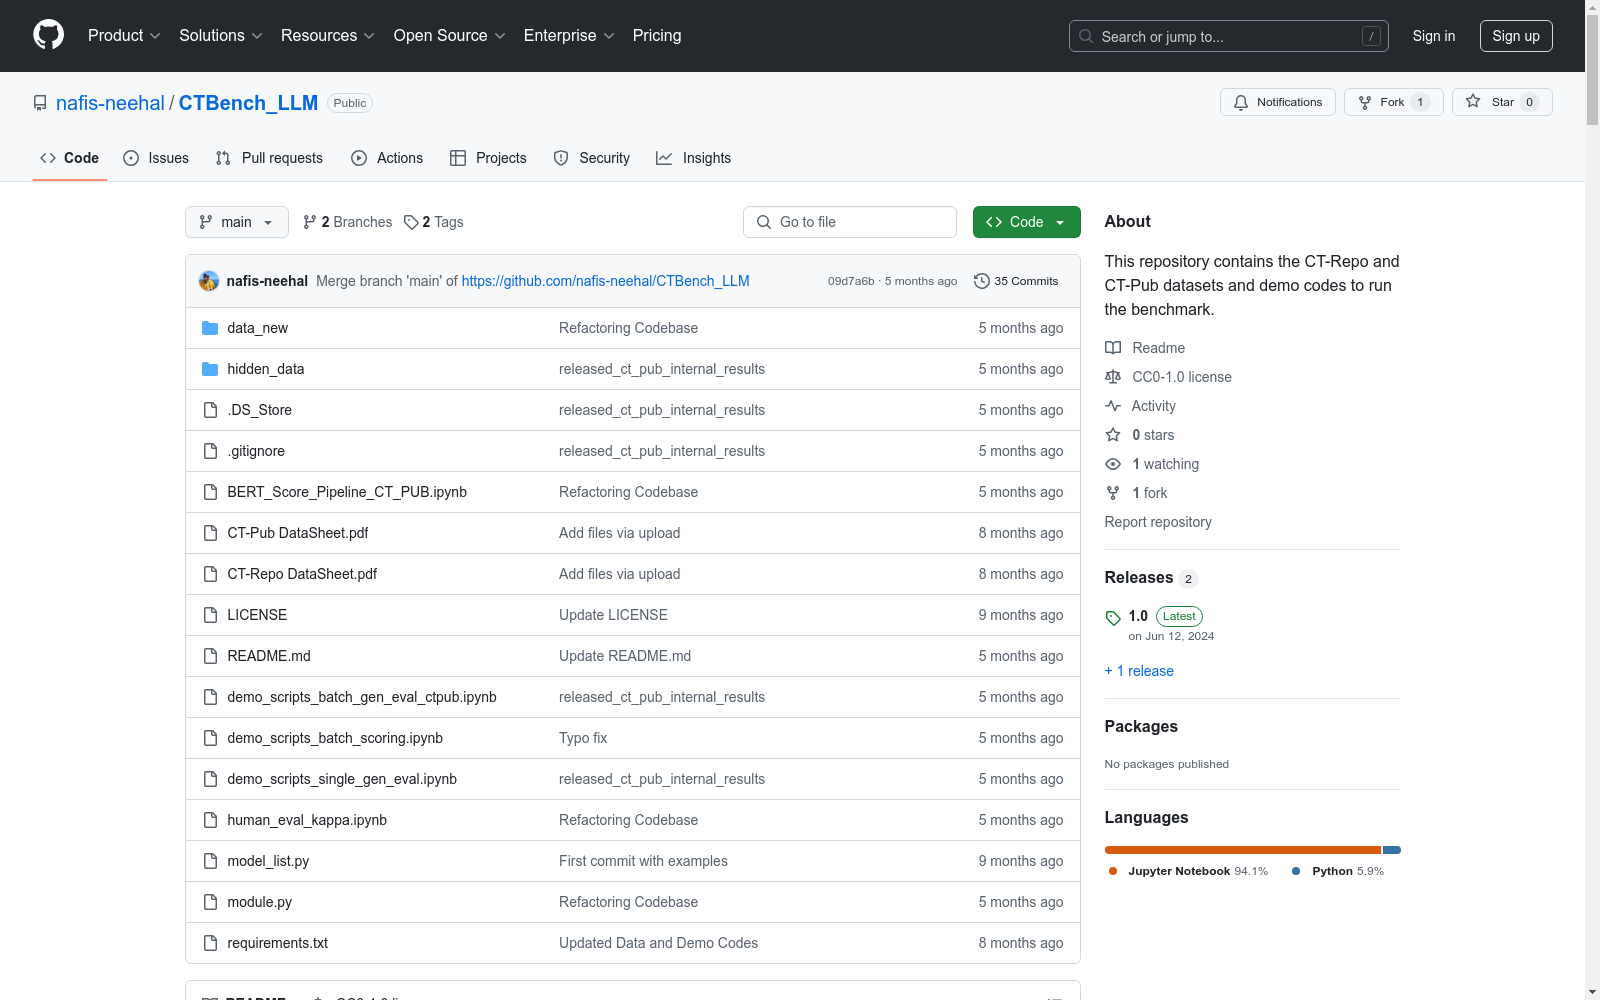Image resolution: width=1600 pixels, height=1000 pixels.
Task: Open the human_eval_kappa.ipynb file
Action: [307, 820]
